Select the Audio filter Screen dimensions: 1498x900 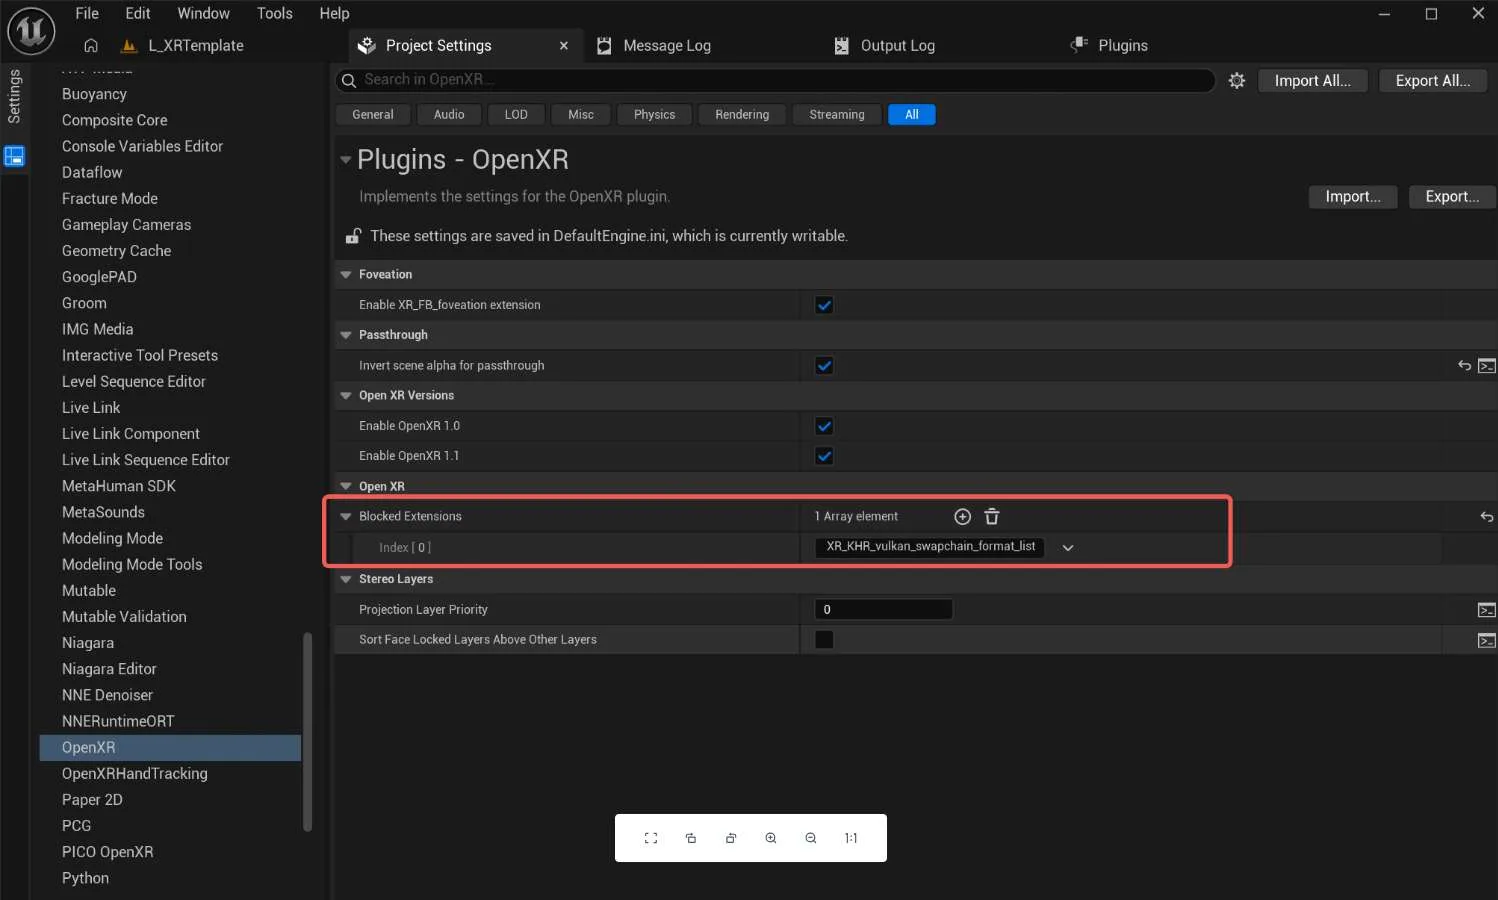pos(449,114)
